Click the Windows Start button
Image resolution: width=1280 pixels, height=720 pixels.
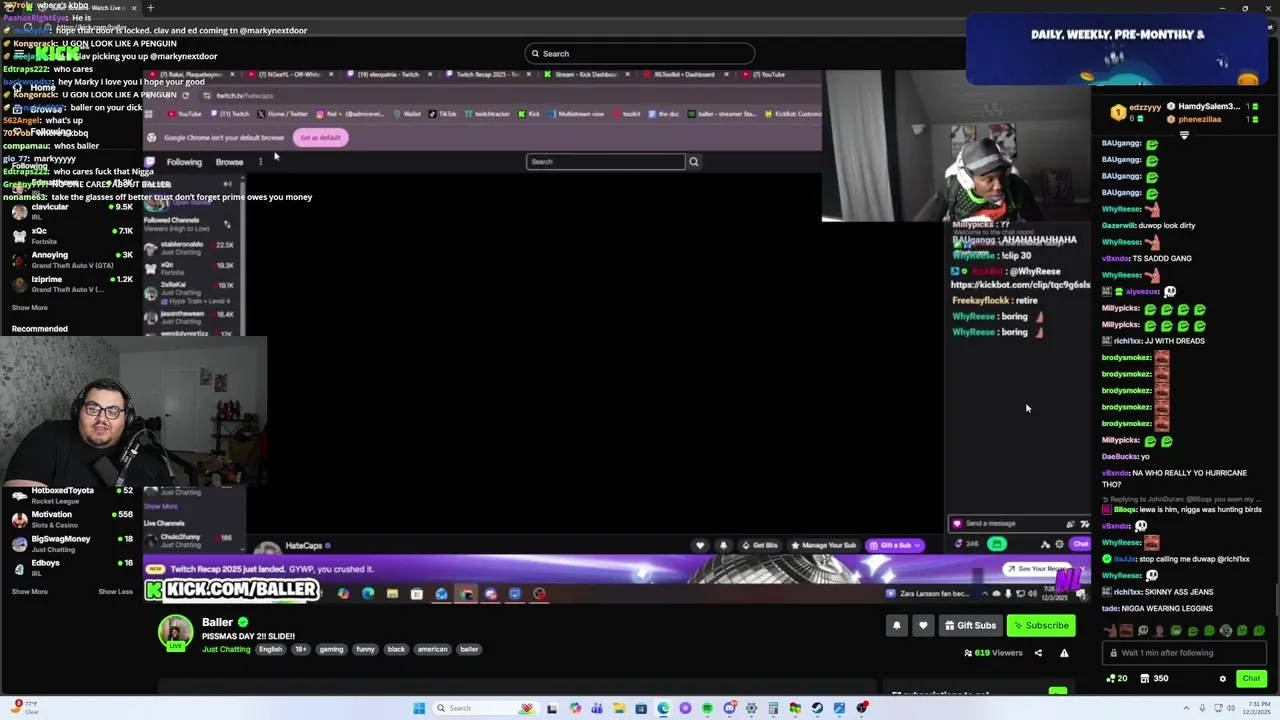pyautogui.click(x=419, y=708)
